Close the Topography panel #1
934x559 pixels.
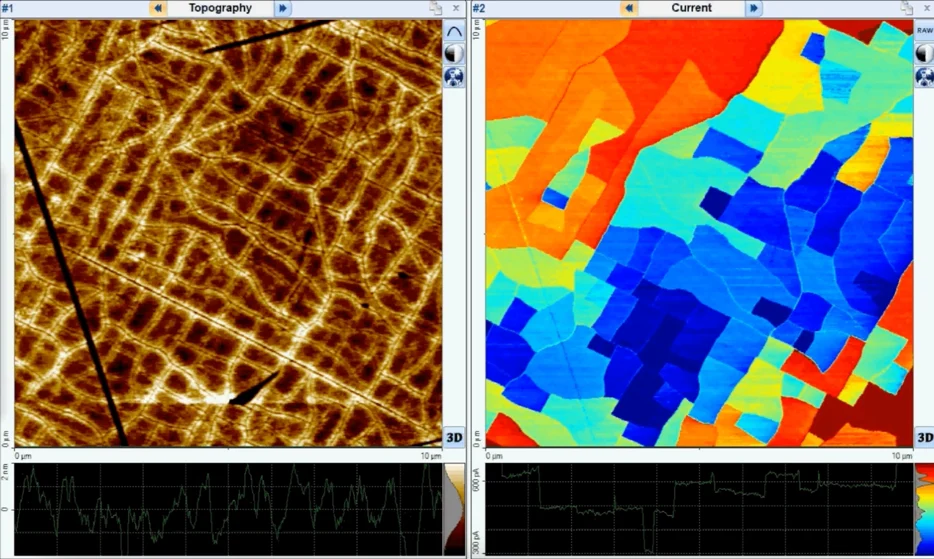pos(456,8)
